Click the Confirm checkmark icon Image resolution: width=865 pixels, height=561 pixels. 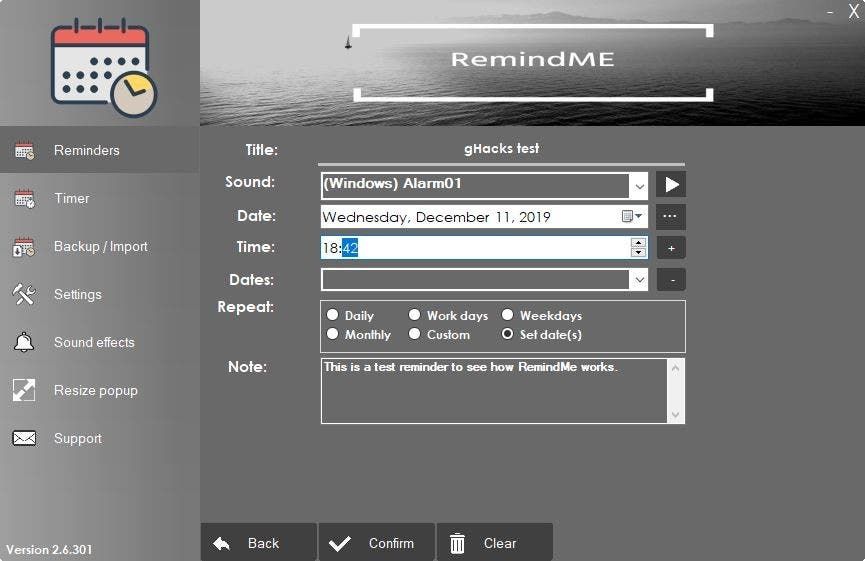point(340,544)
